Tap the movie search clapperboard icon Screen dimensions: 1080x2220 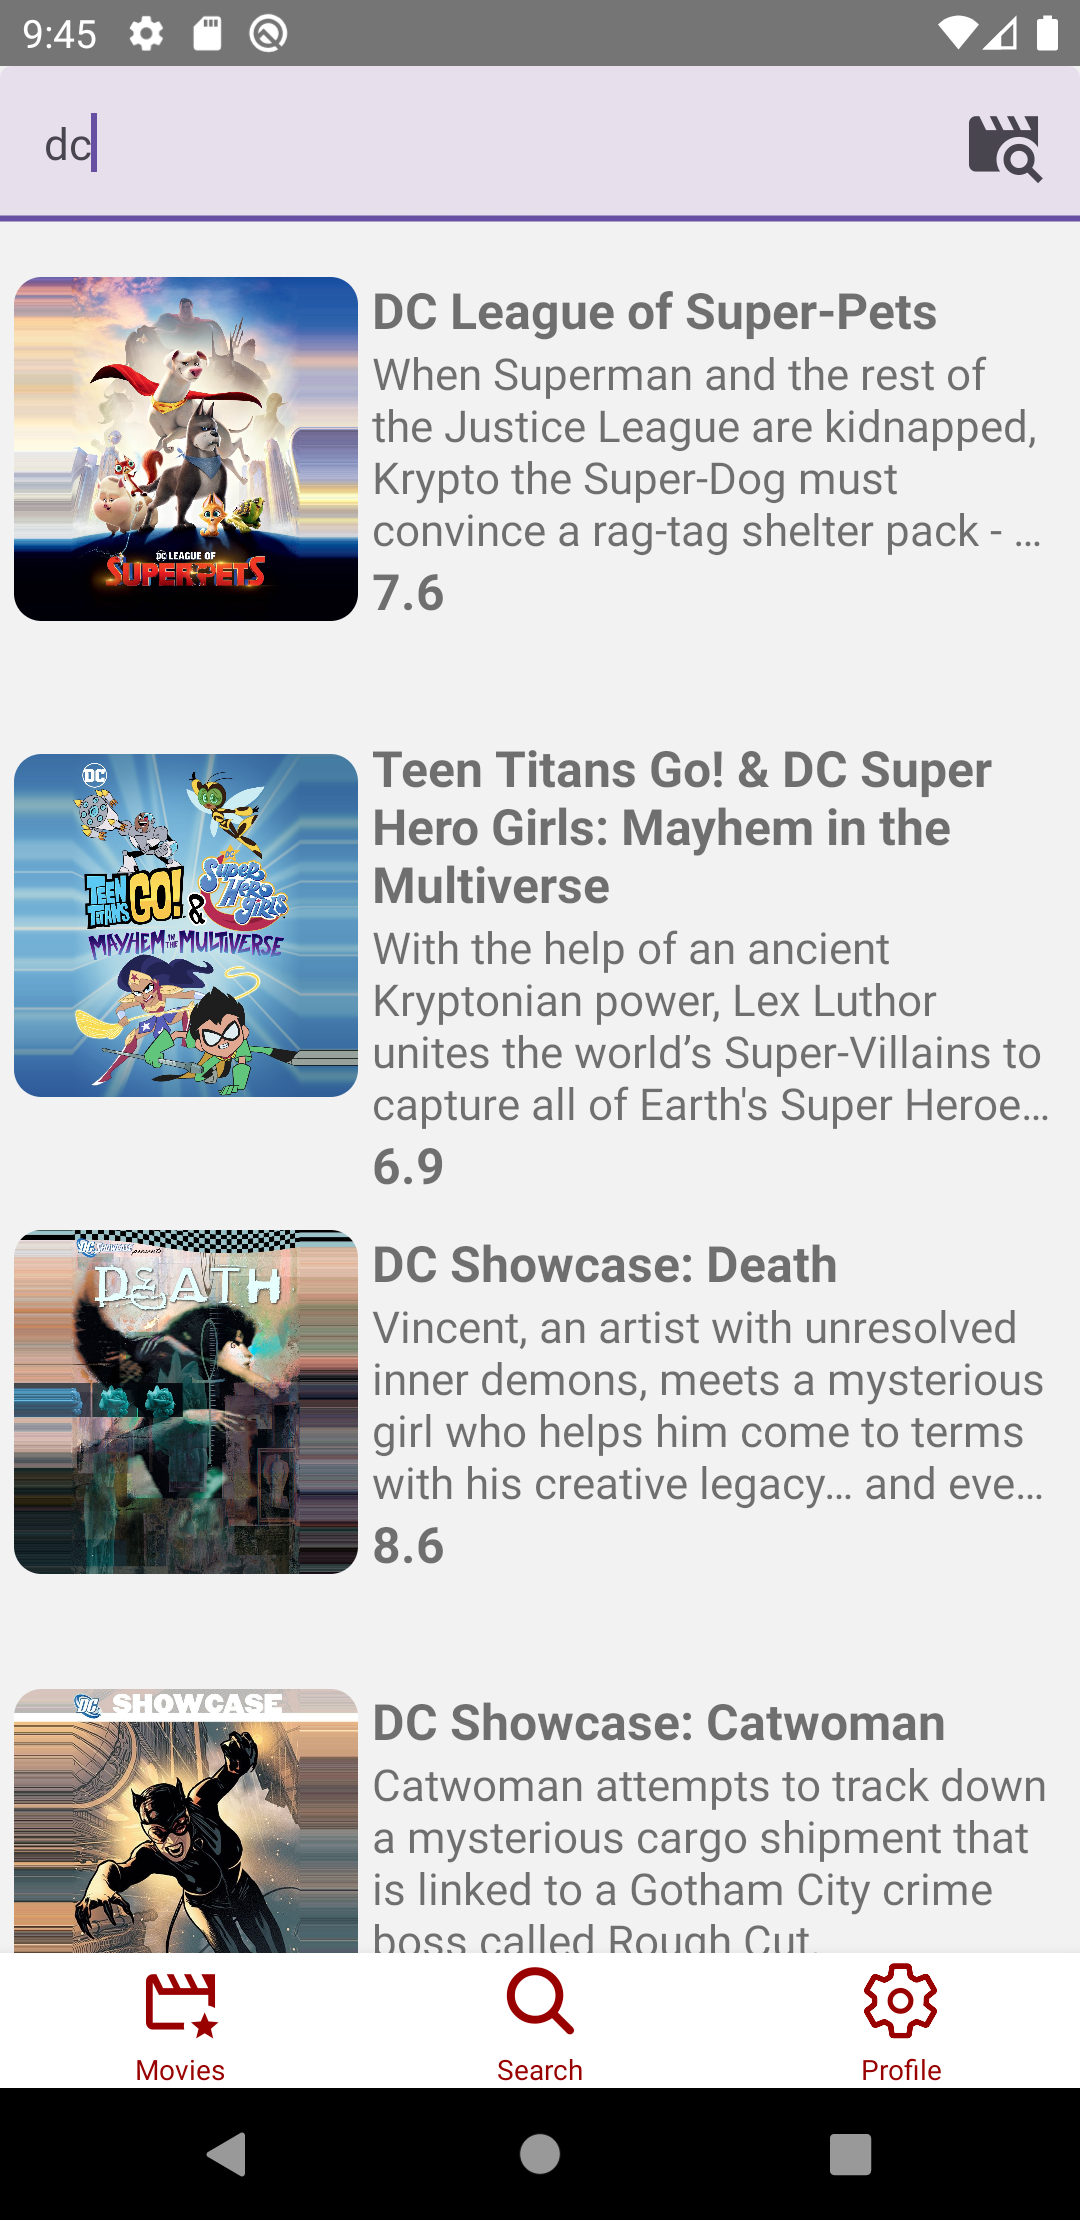(x=1005, y=148)
